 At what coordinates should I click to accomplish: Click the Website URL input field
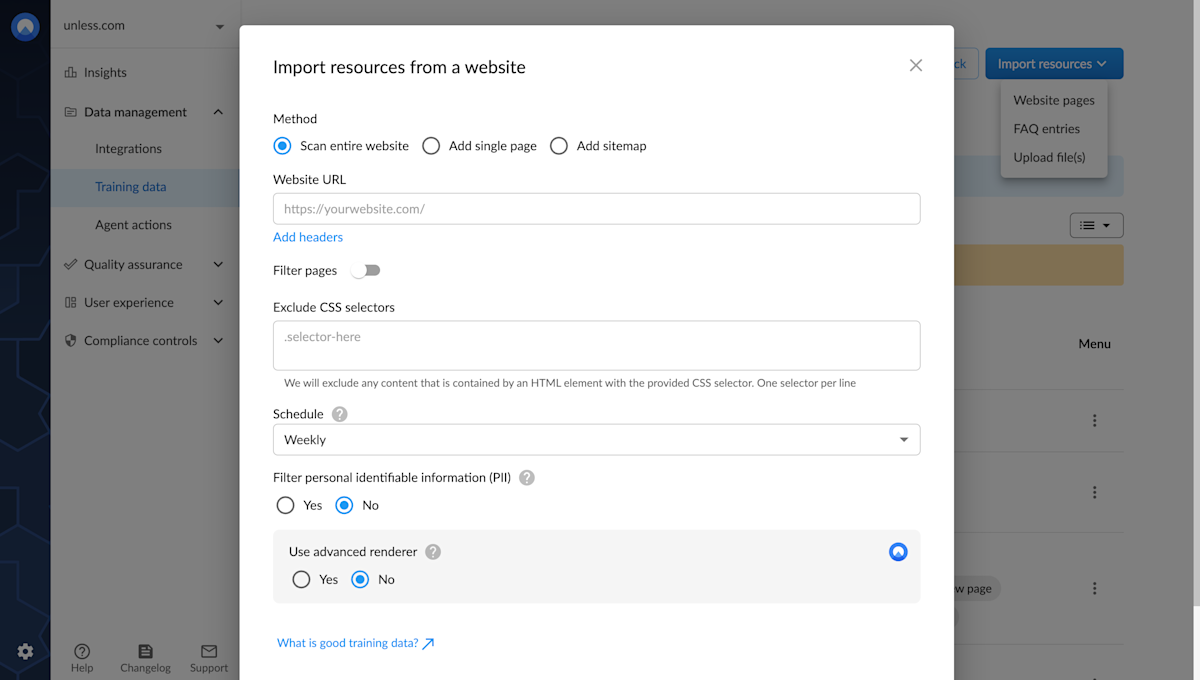596,209
